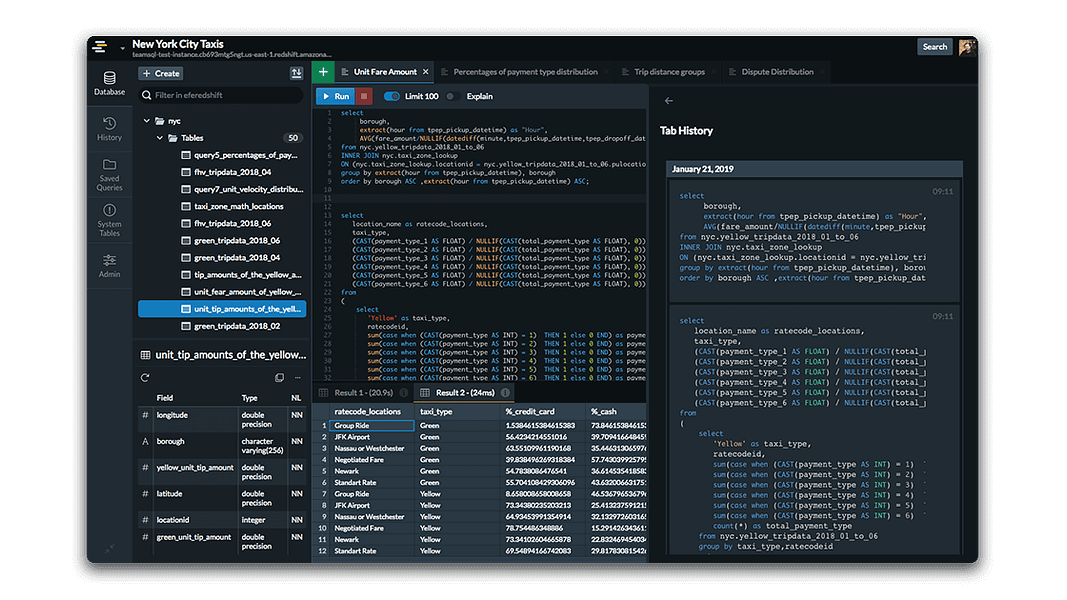The height and width of the screenshot is (600, 1067).
Task: Click the info icon on Result 1 tab
Action: 404,393
